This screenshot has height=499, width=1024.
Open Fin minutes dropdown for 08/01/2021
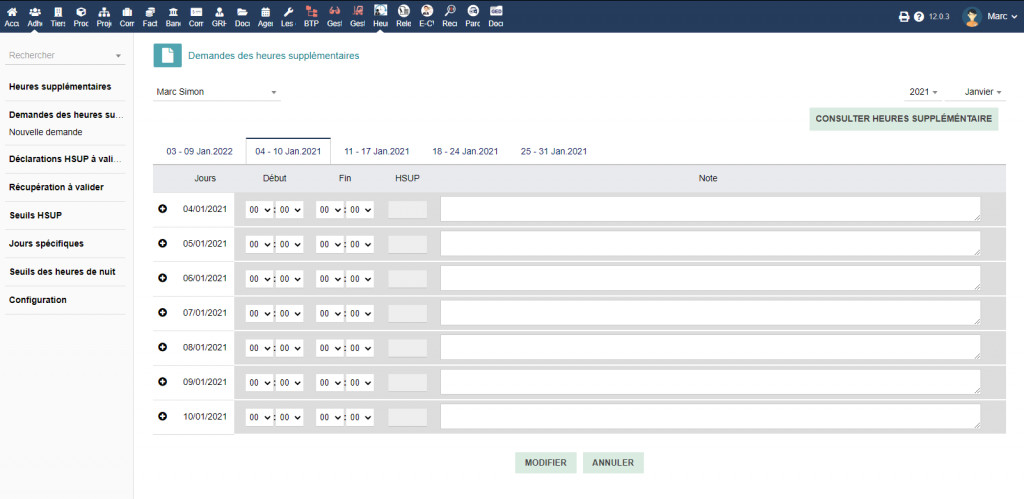360,348
